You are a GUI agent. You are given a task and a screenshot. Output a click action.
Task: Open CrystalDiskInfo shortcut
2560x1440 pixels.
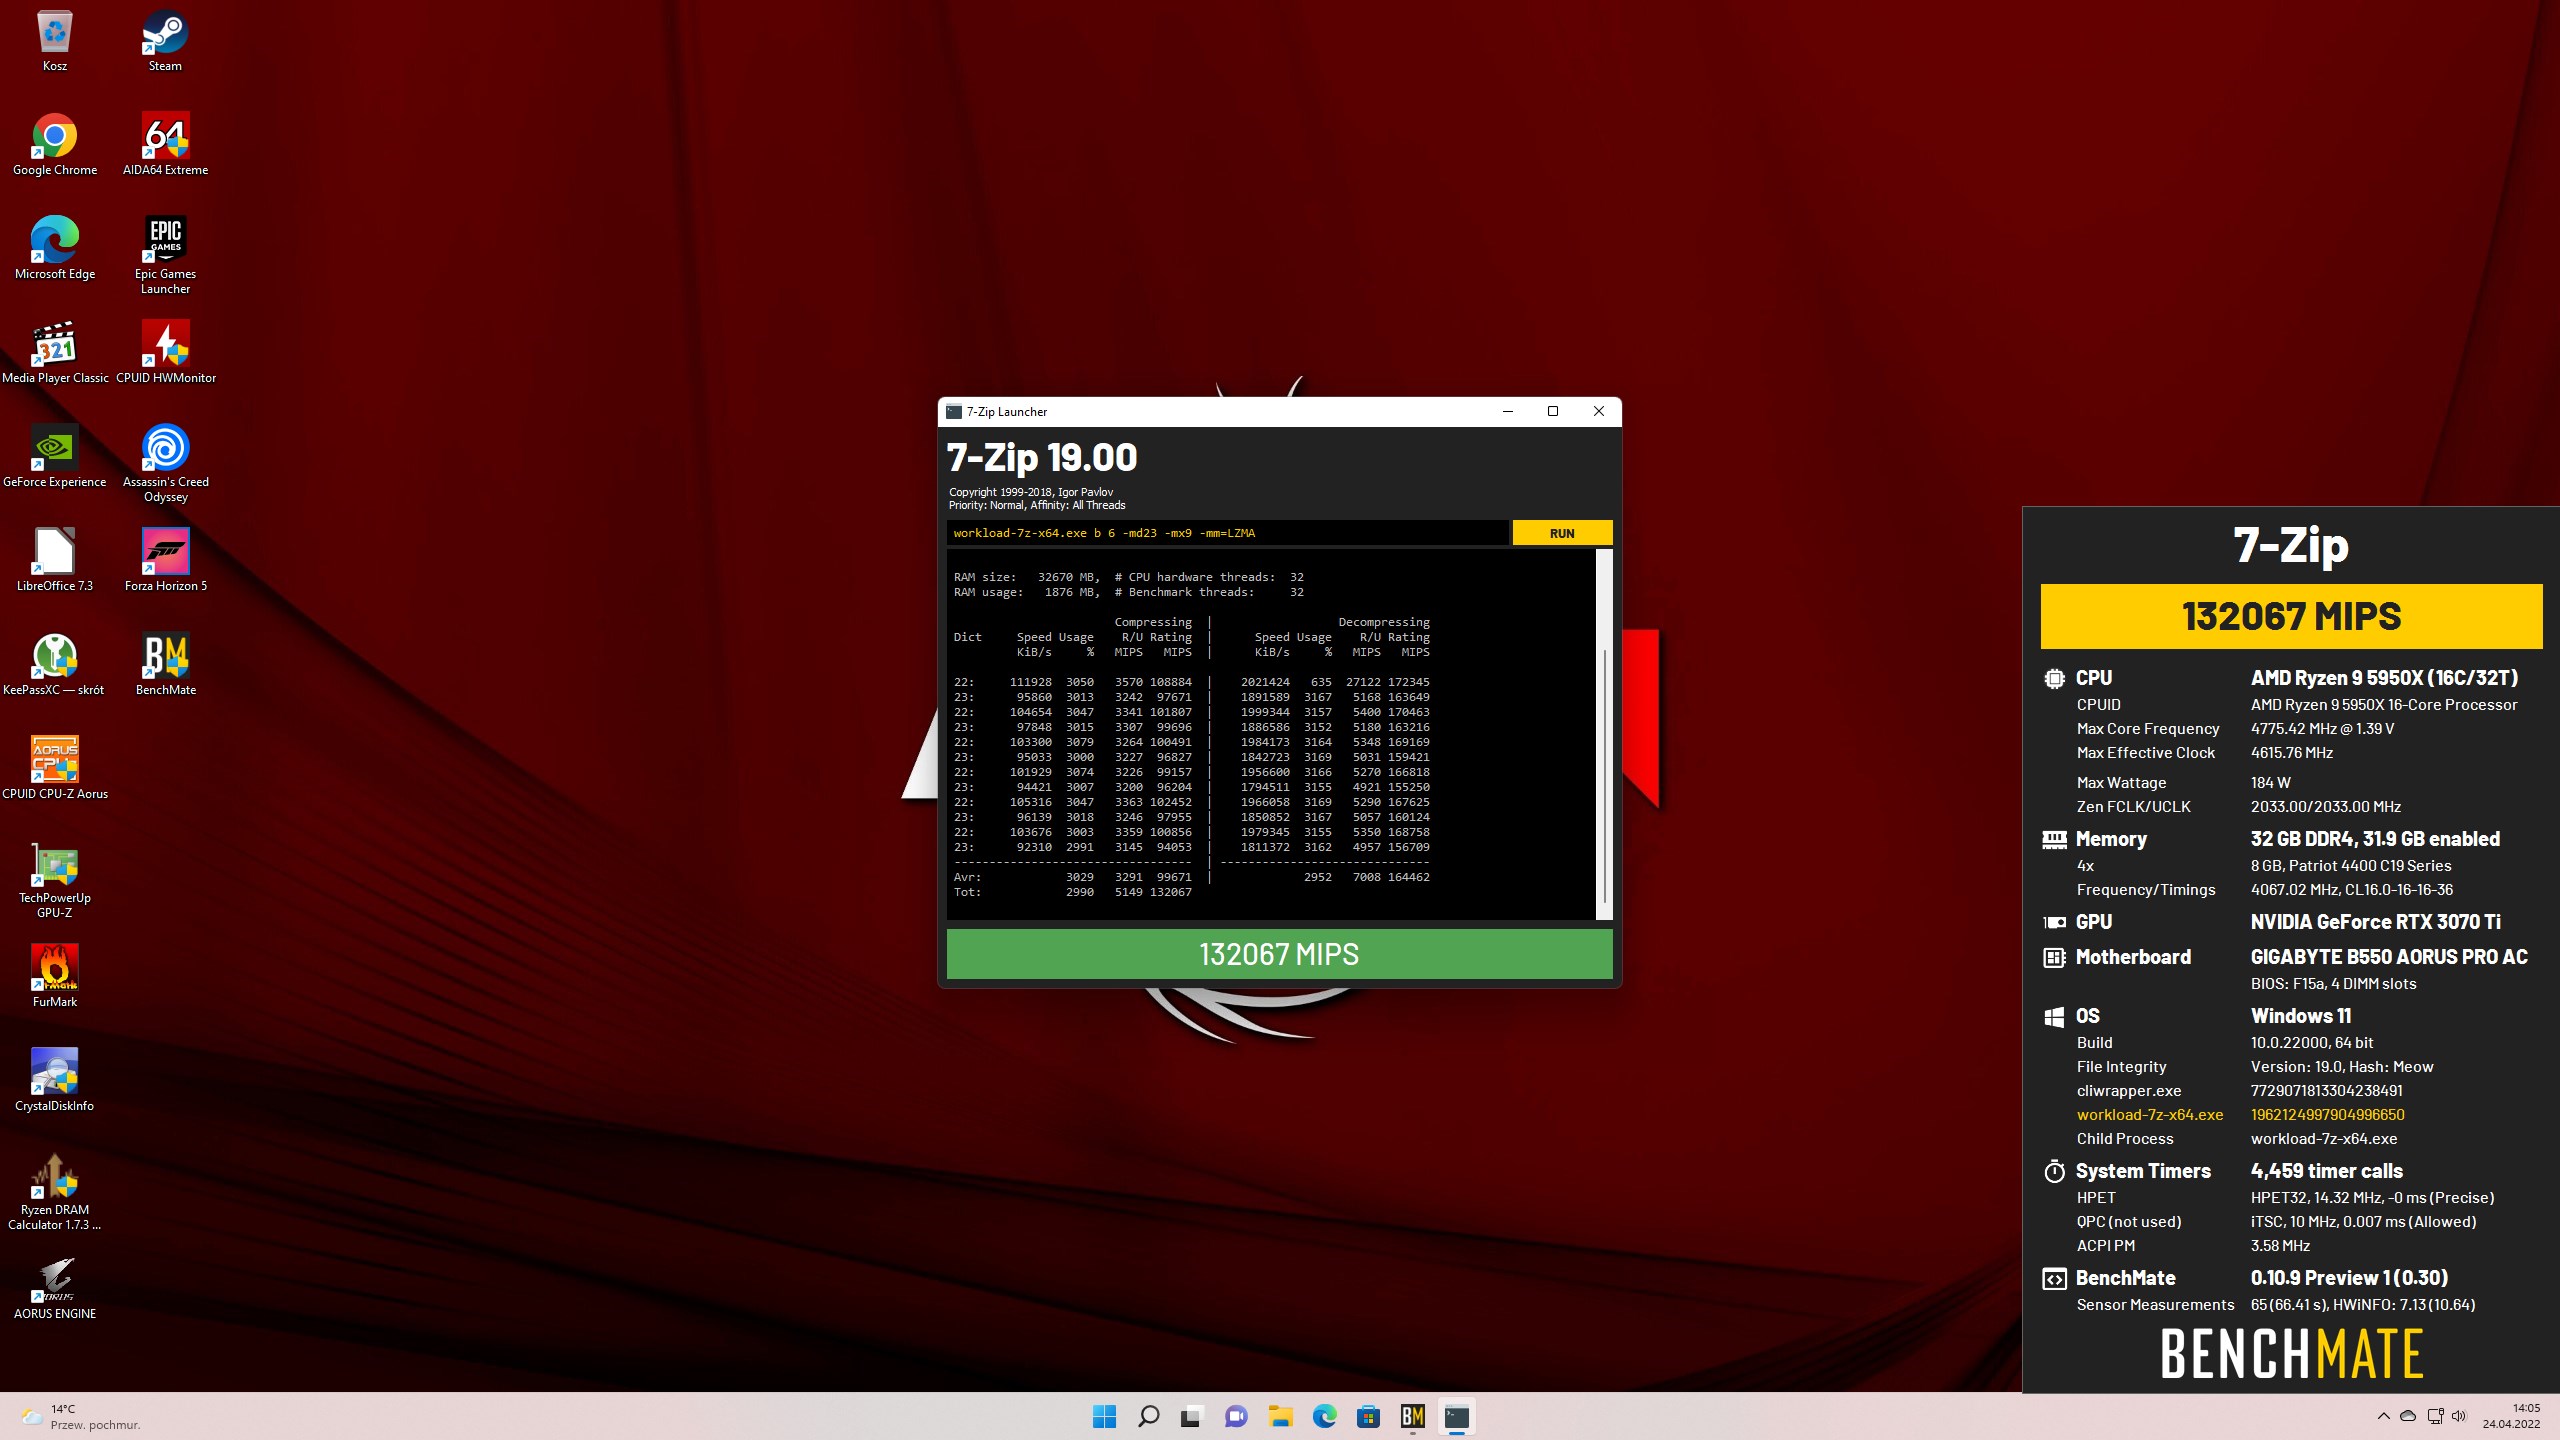[x=55, y=1081]
